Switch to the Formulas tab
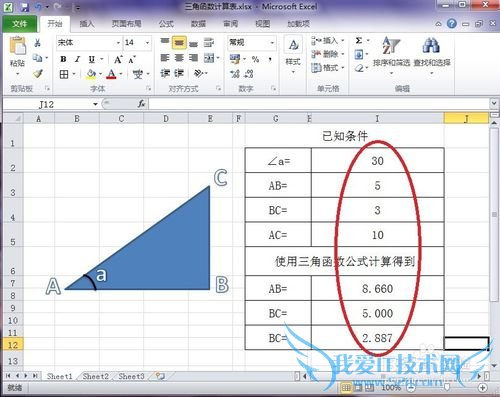Viewport: 500px width, 397px height. click(x=166, y=24)
